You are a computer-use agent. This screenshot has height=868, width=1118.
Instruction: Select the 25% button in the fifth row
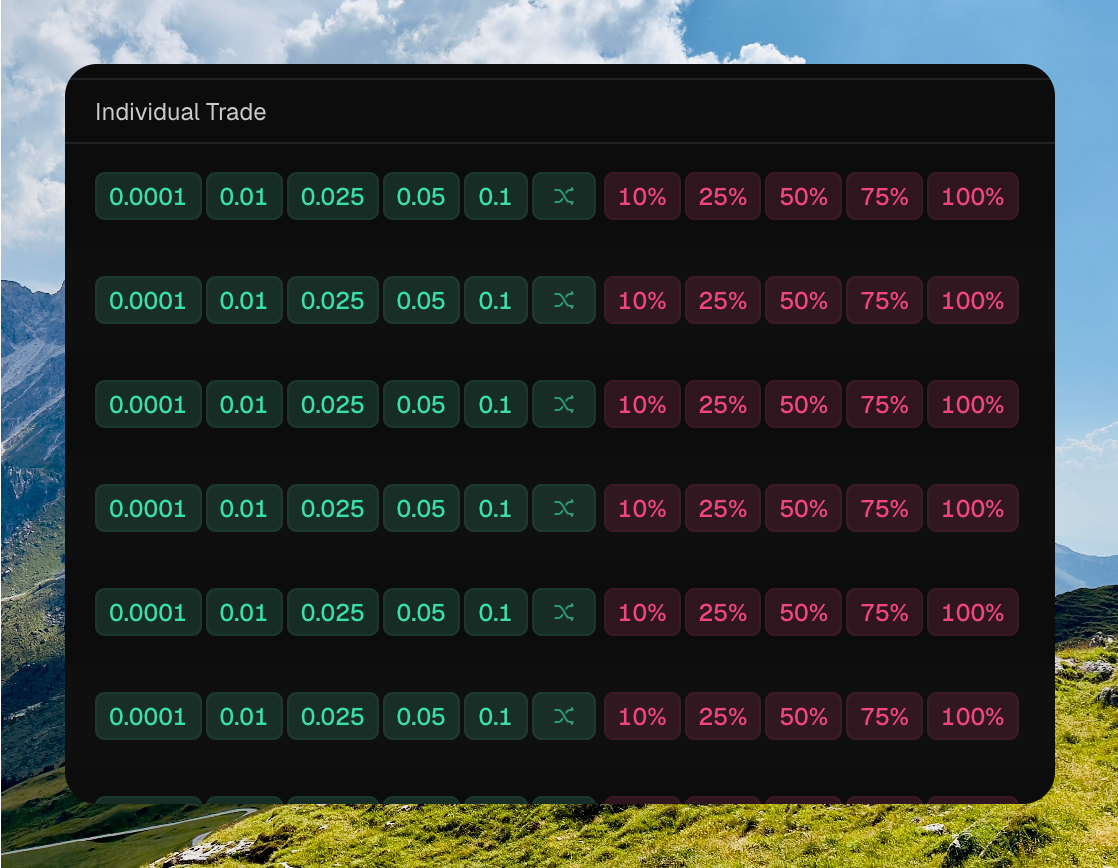point(723,612)
